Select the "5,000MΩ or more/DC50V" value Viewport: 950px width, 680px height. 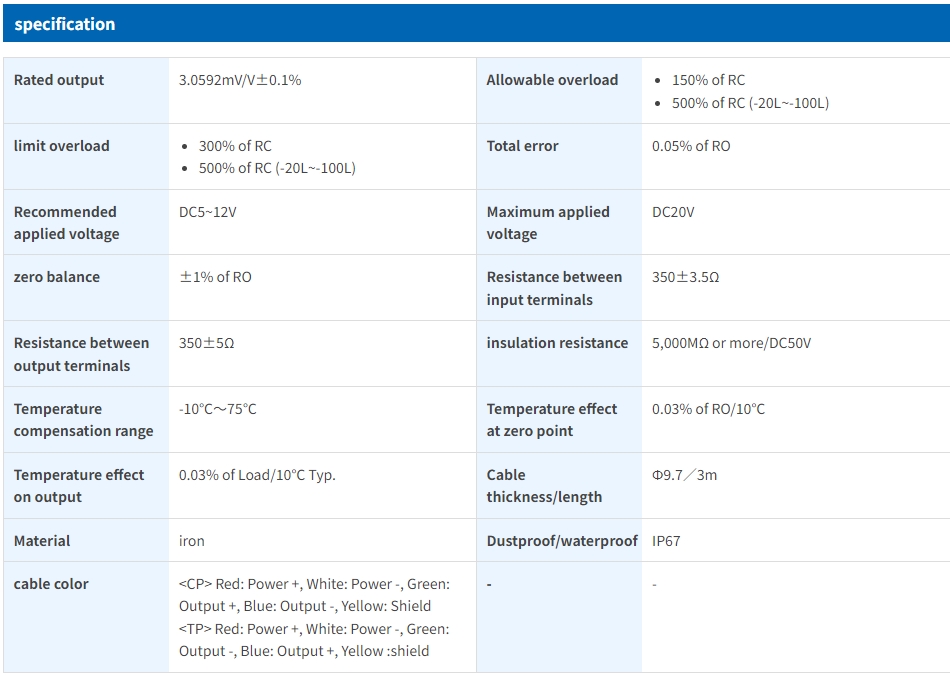click(x=731, y=343)
